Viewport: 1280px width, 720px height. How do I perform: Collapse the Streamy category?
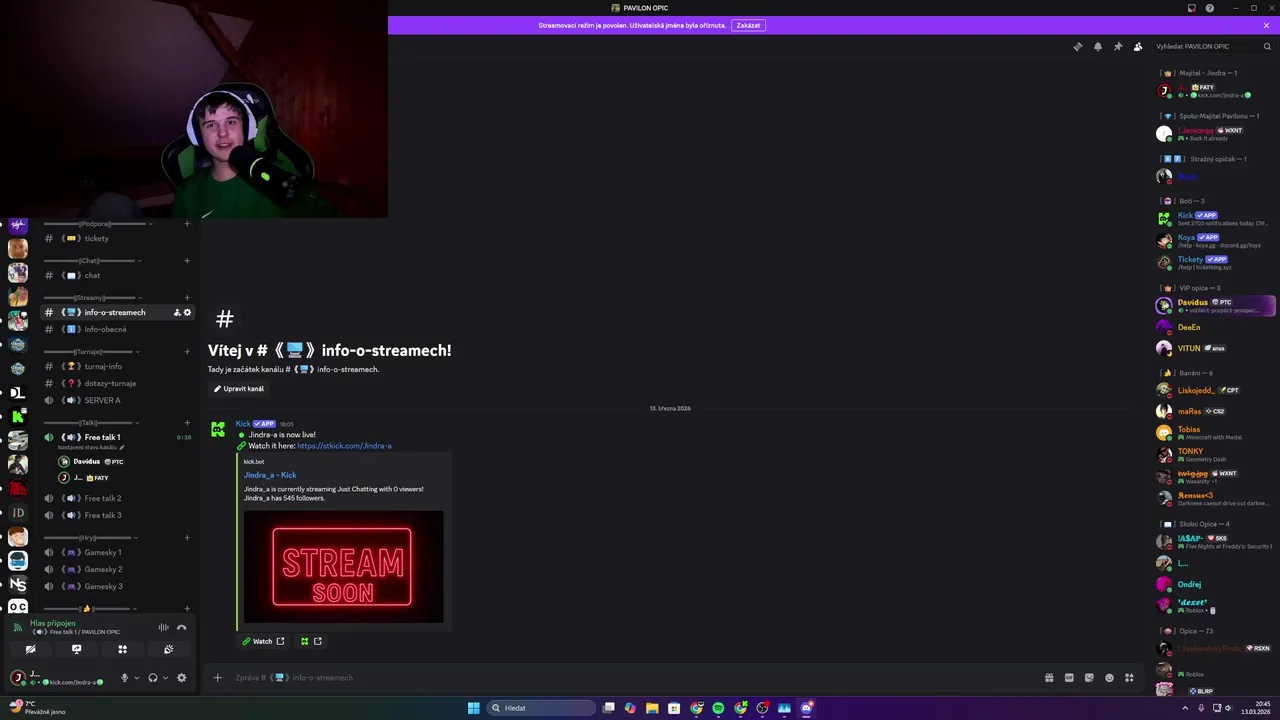tap(93, 298)
